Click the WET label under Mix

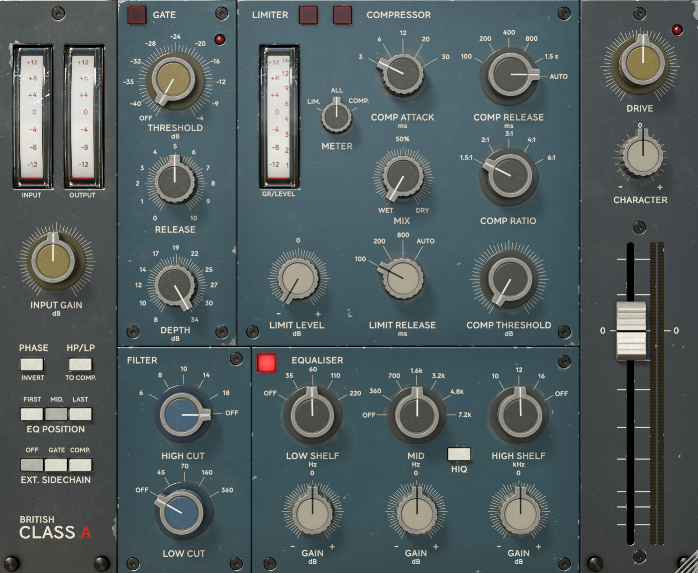pyautogui.click(x=386, y=210)
